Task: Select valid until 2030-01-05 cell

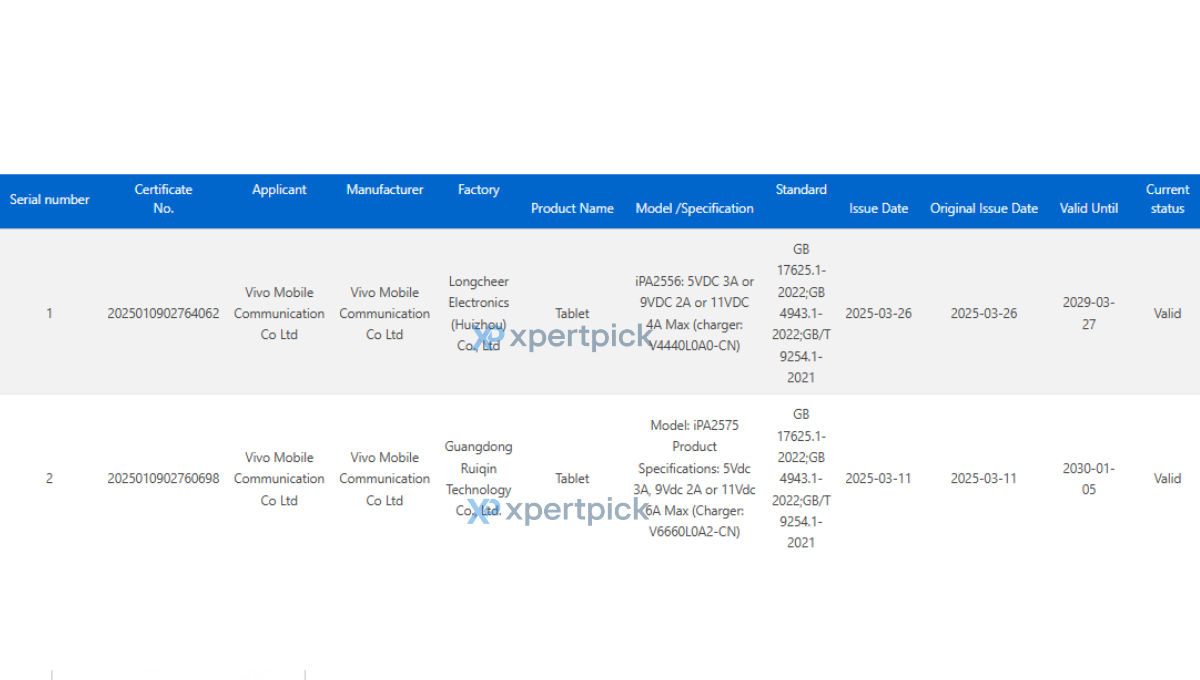Action: coord(1089,478)
